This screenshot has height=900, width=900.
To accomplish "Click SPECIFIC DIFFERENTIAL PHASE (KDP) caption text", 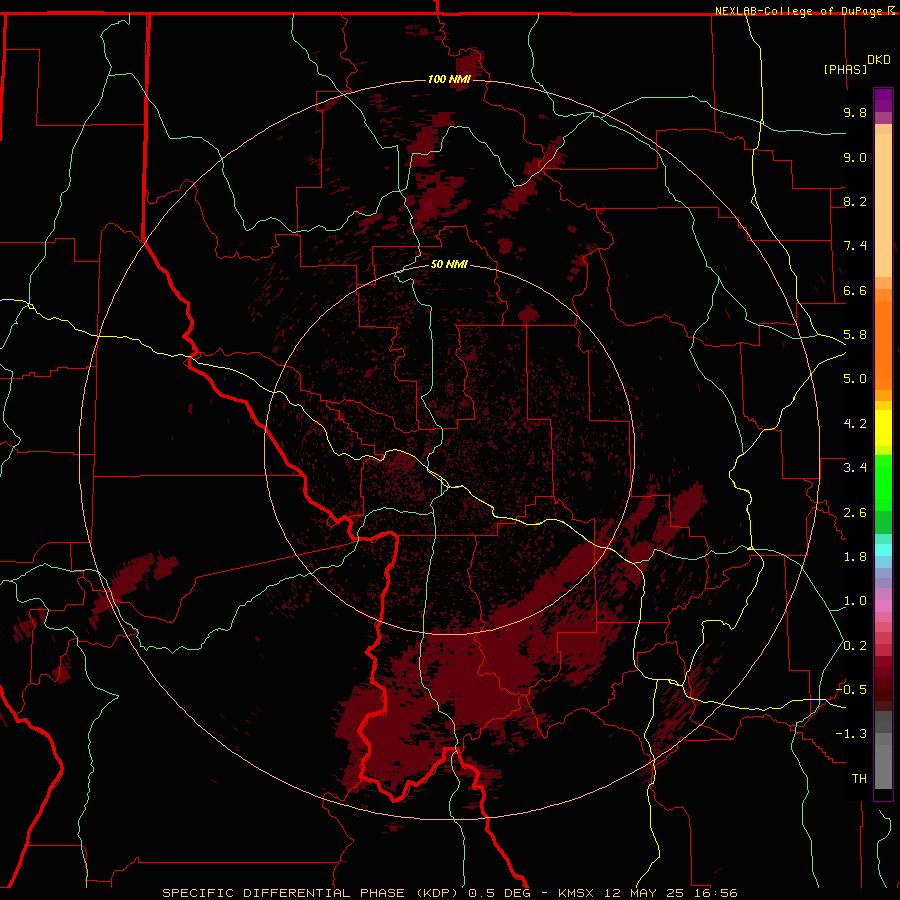I will pos(308,893).
